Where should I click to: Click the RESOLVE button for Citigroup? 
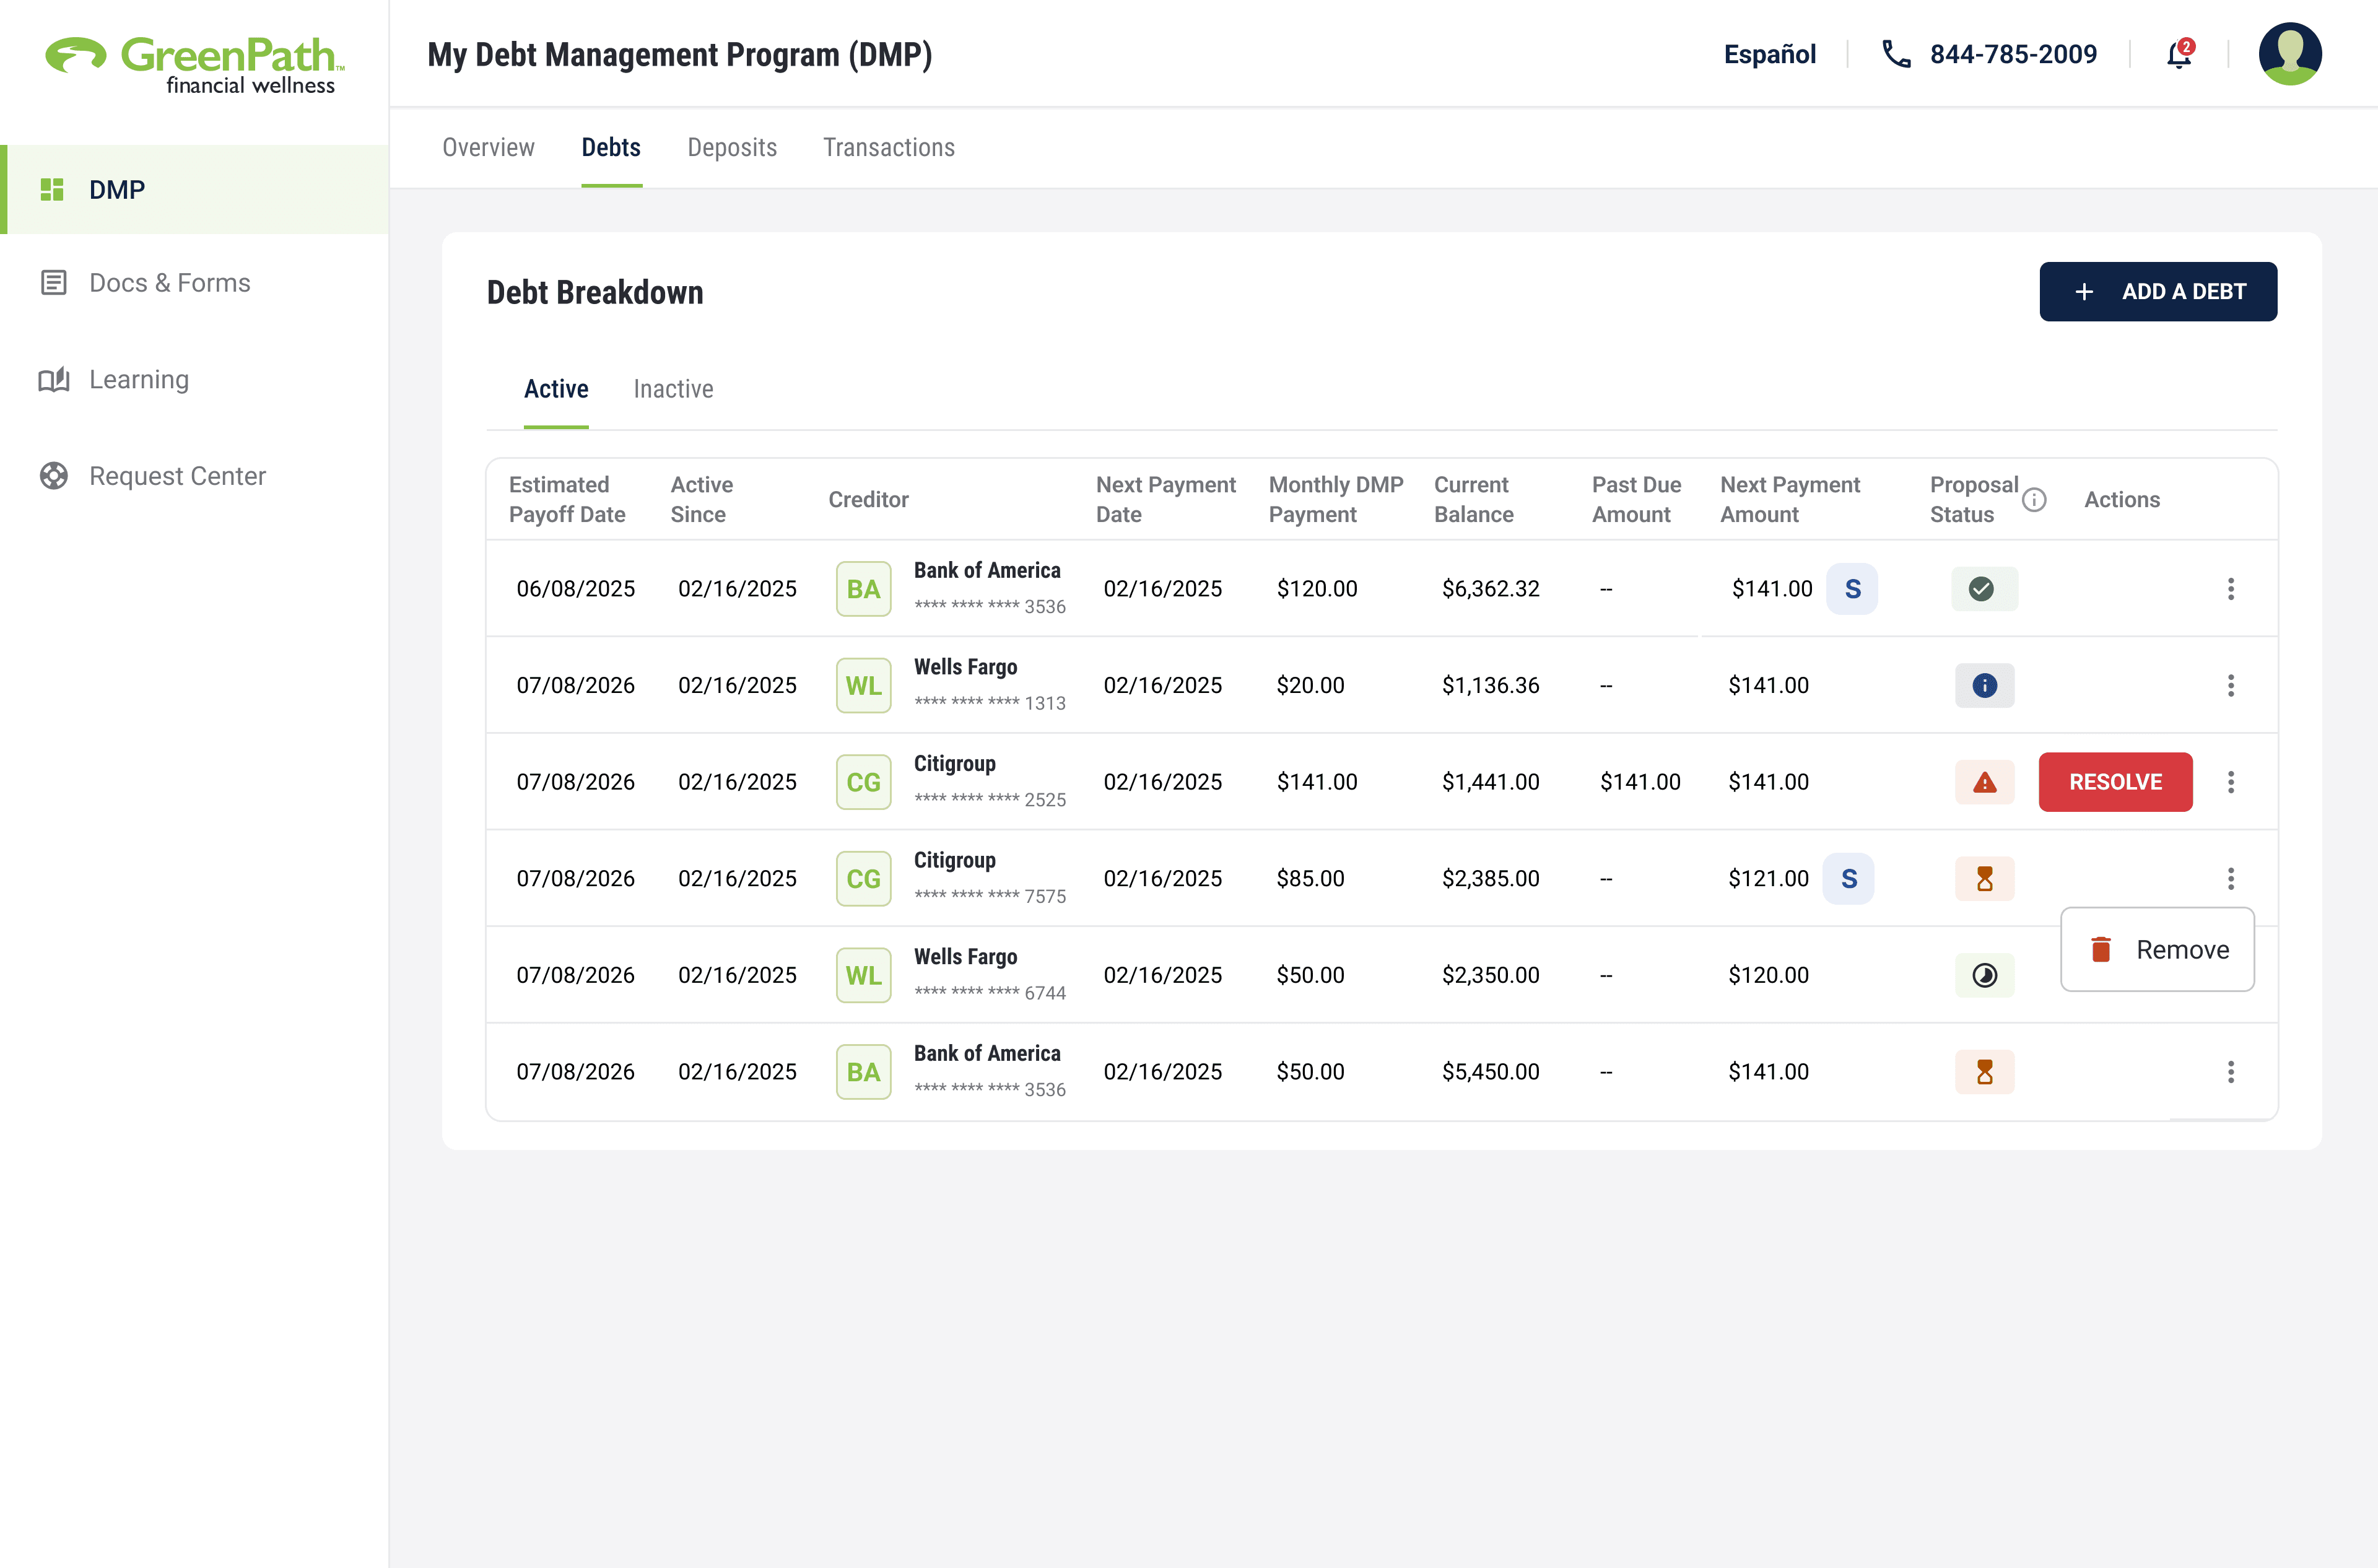2115,782
